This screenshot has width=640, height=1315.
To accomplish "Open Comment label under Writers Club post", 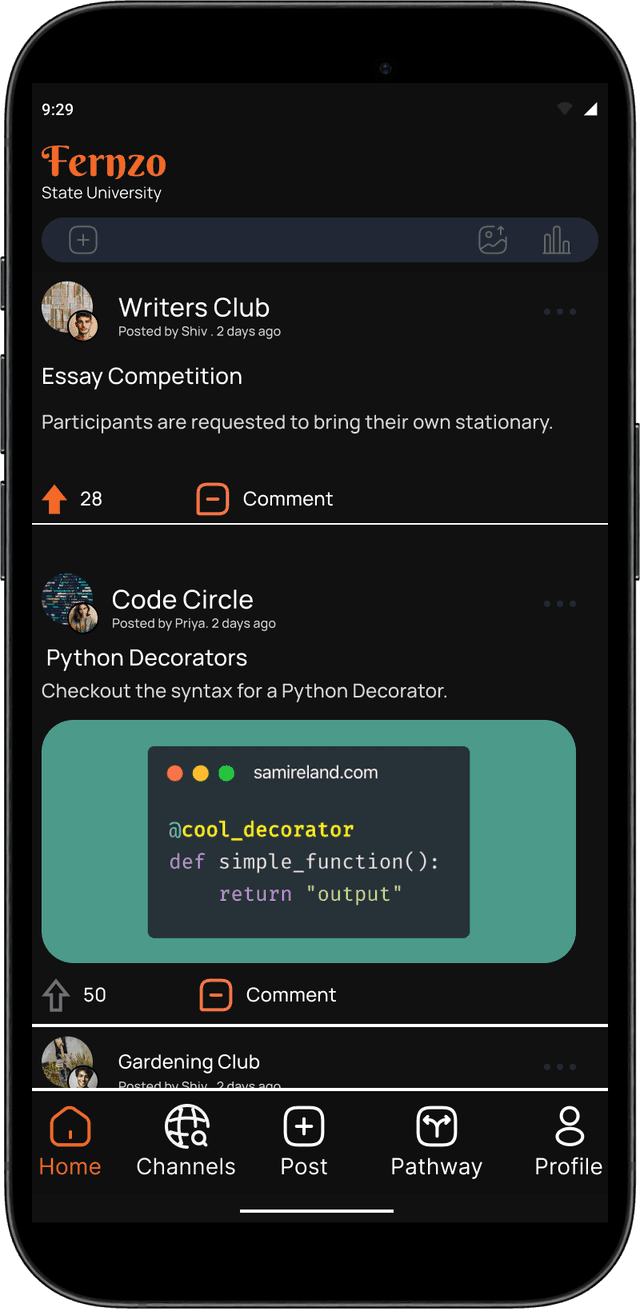I will click(288, 499).
